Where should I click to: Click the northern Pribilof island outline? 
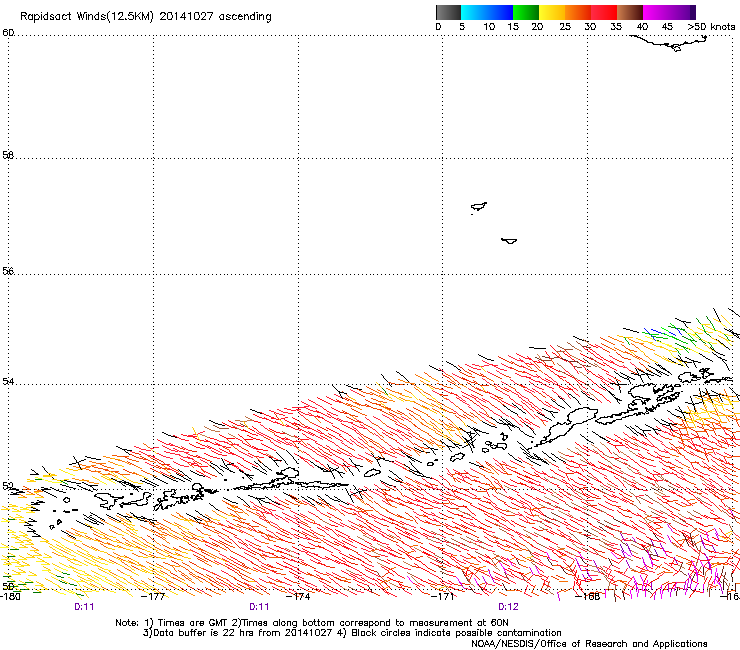pyautogui.click(x=479, y=207)
